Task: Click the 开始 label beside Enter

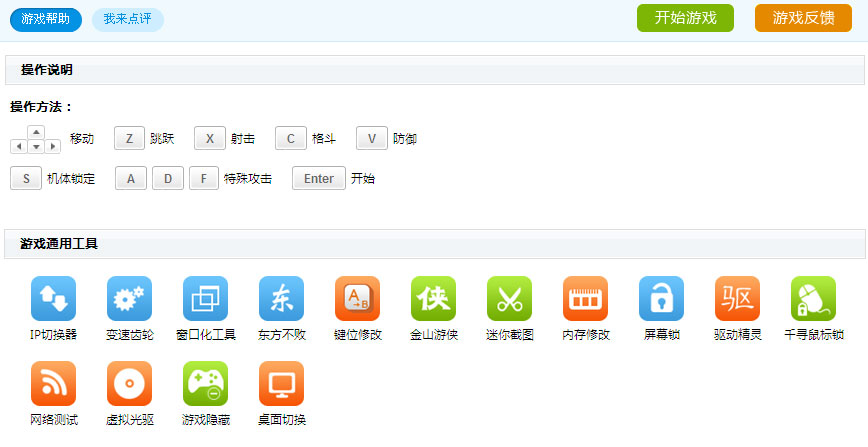Action: tap(363, 178)
